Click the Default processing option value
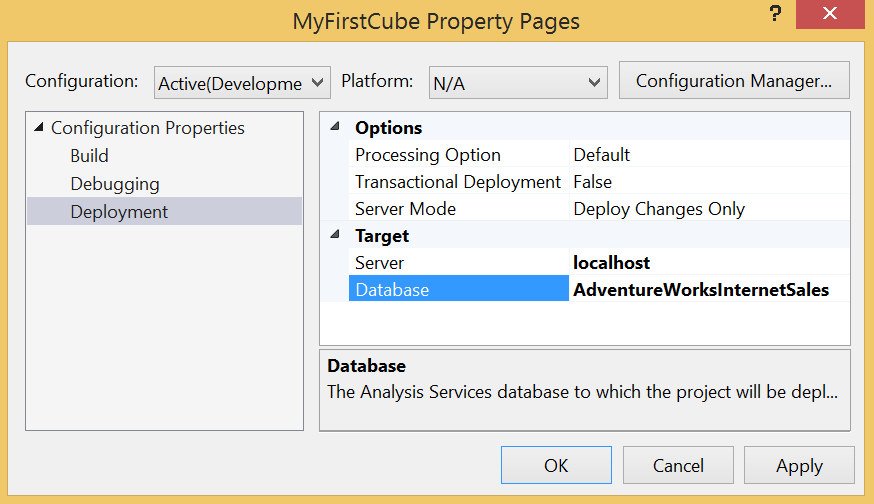Image resolution: width=874 pixels, height=504 pixels. click(x=602, y=155)
